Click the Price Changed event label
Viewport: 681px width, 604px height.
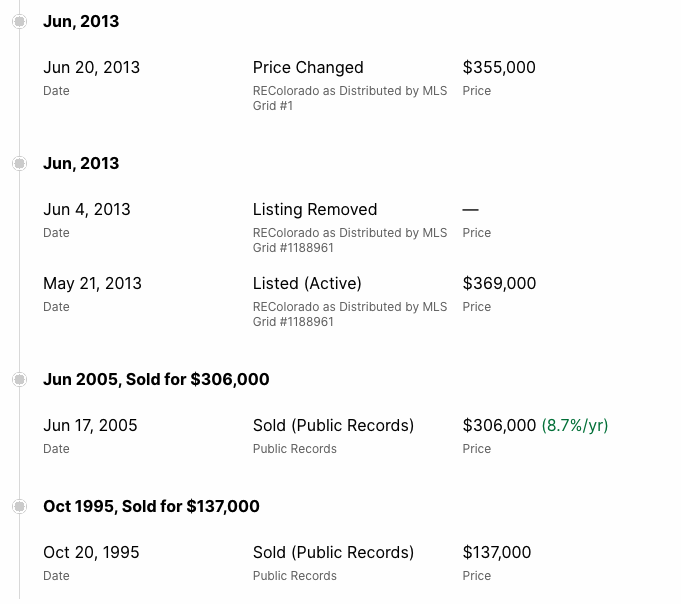tap(308, 68)
